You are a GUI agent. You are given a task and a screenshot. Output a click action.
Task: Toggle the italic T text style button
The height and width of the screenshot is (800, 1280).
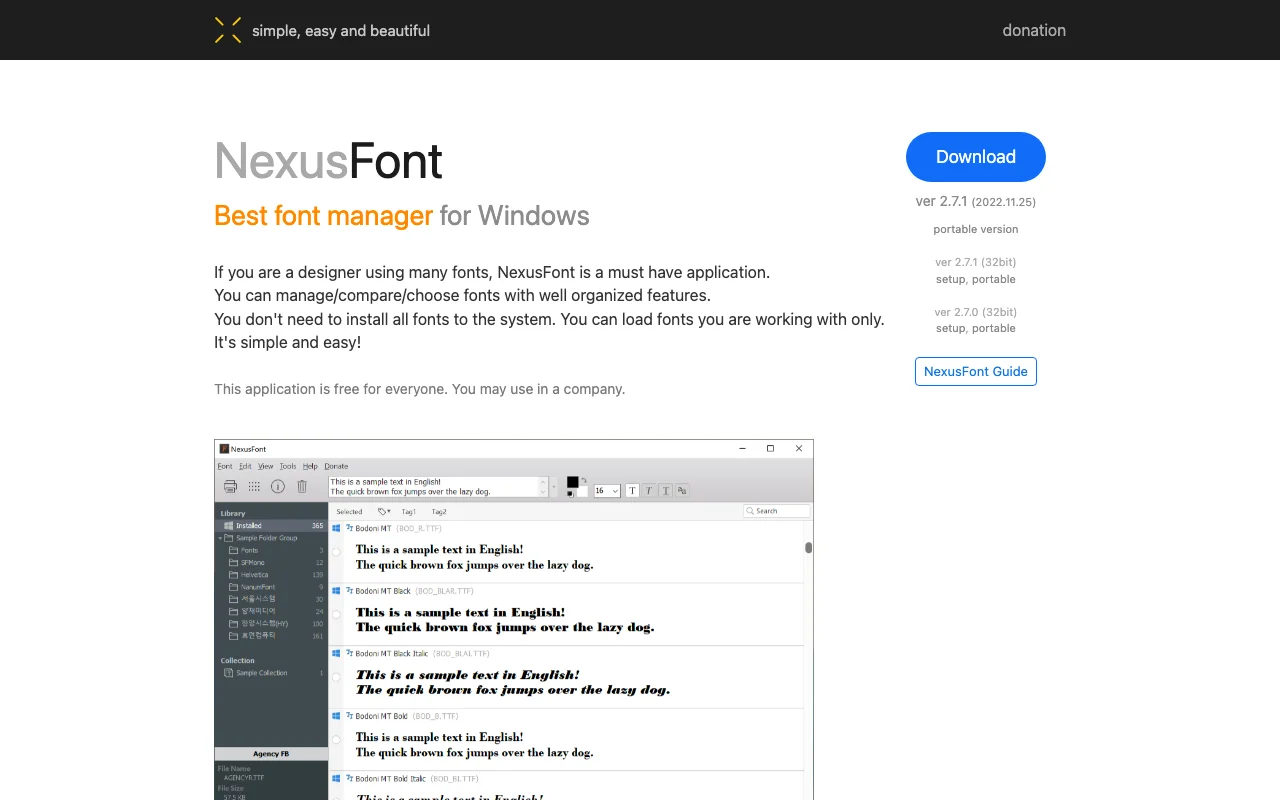tap(648, 490)
